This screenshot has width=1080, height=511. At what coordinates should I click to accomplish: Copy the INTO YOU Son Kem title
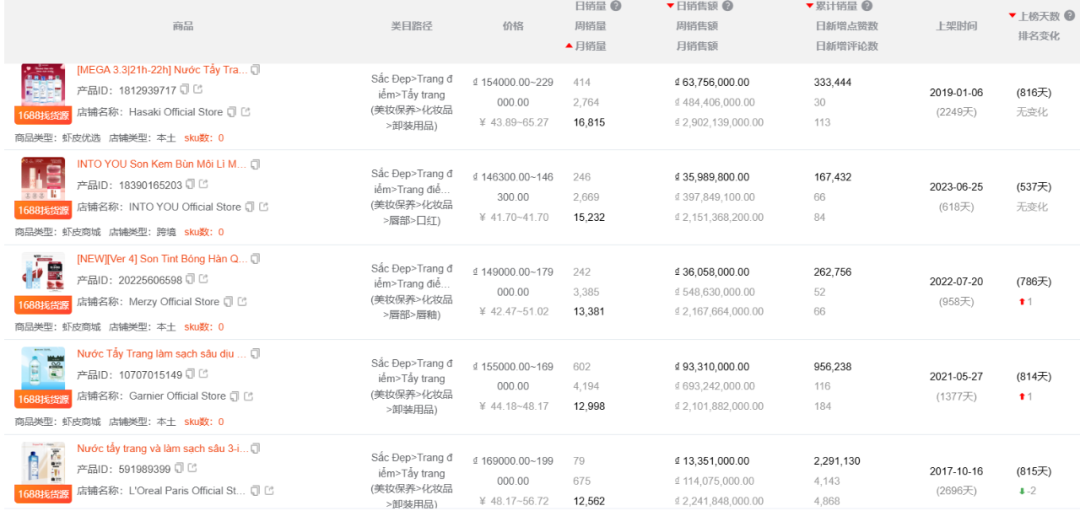256,164
